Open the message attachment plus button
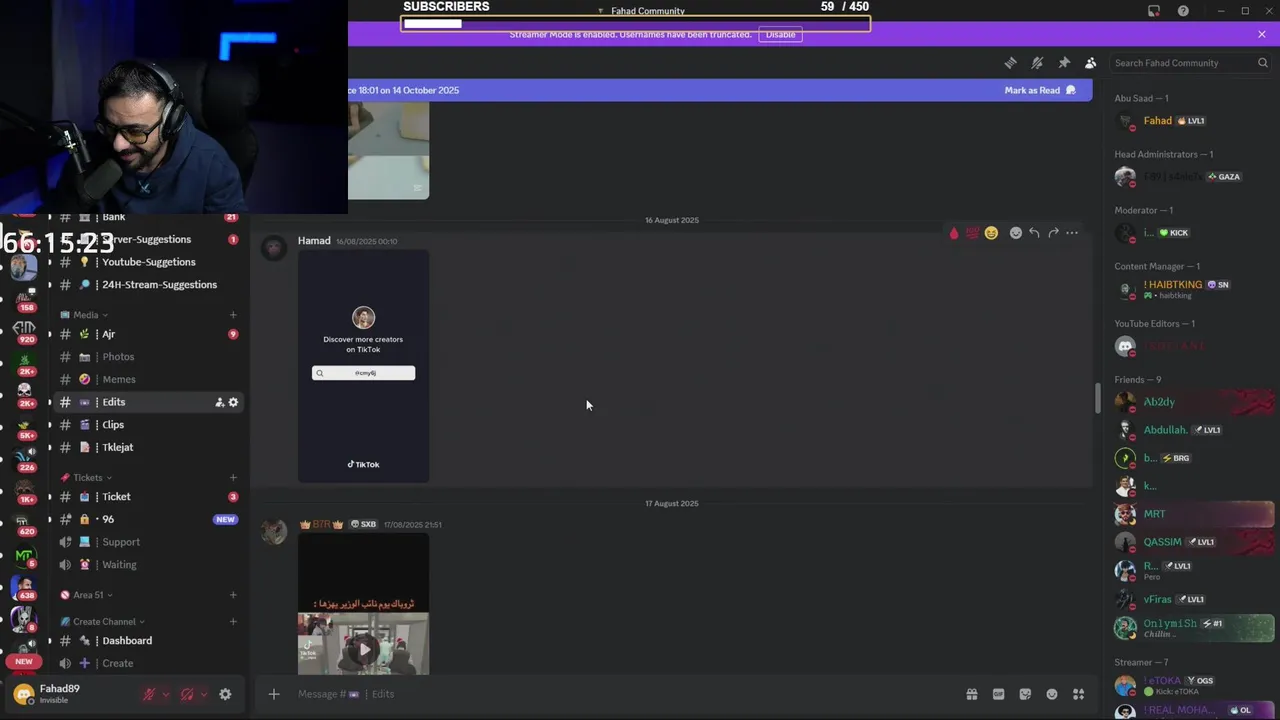 pos(273,694)
